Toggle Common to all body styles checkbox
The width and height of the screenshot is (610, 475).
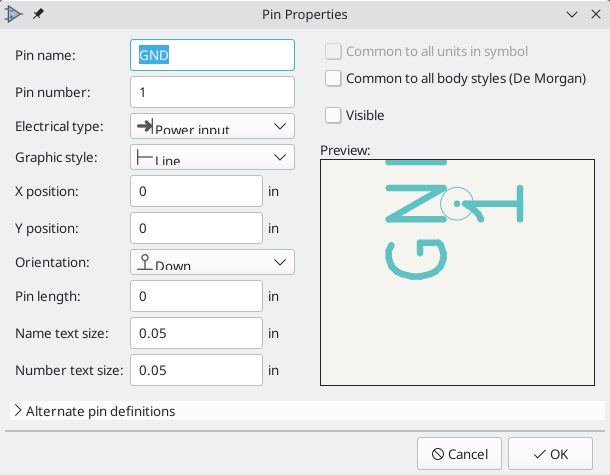[334, 78]
